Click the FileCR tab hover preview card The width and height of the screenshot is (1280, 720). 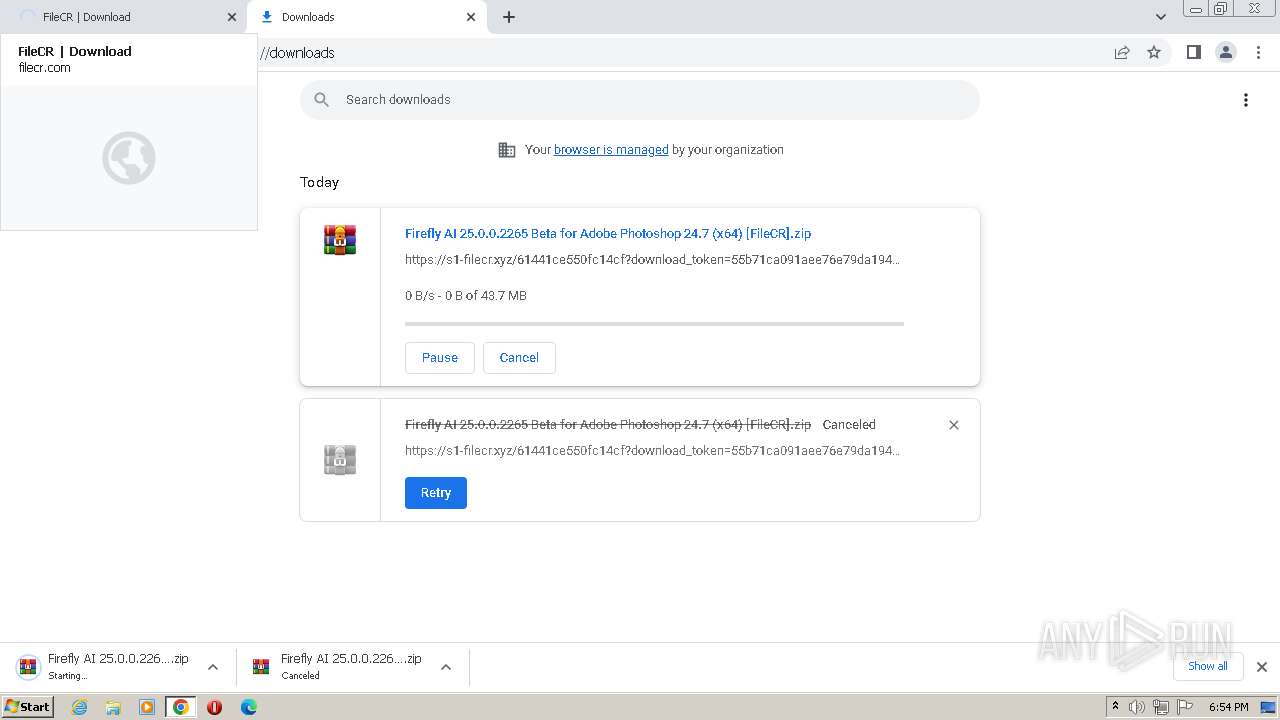click(x=129, y=132)
